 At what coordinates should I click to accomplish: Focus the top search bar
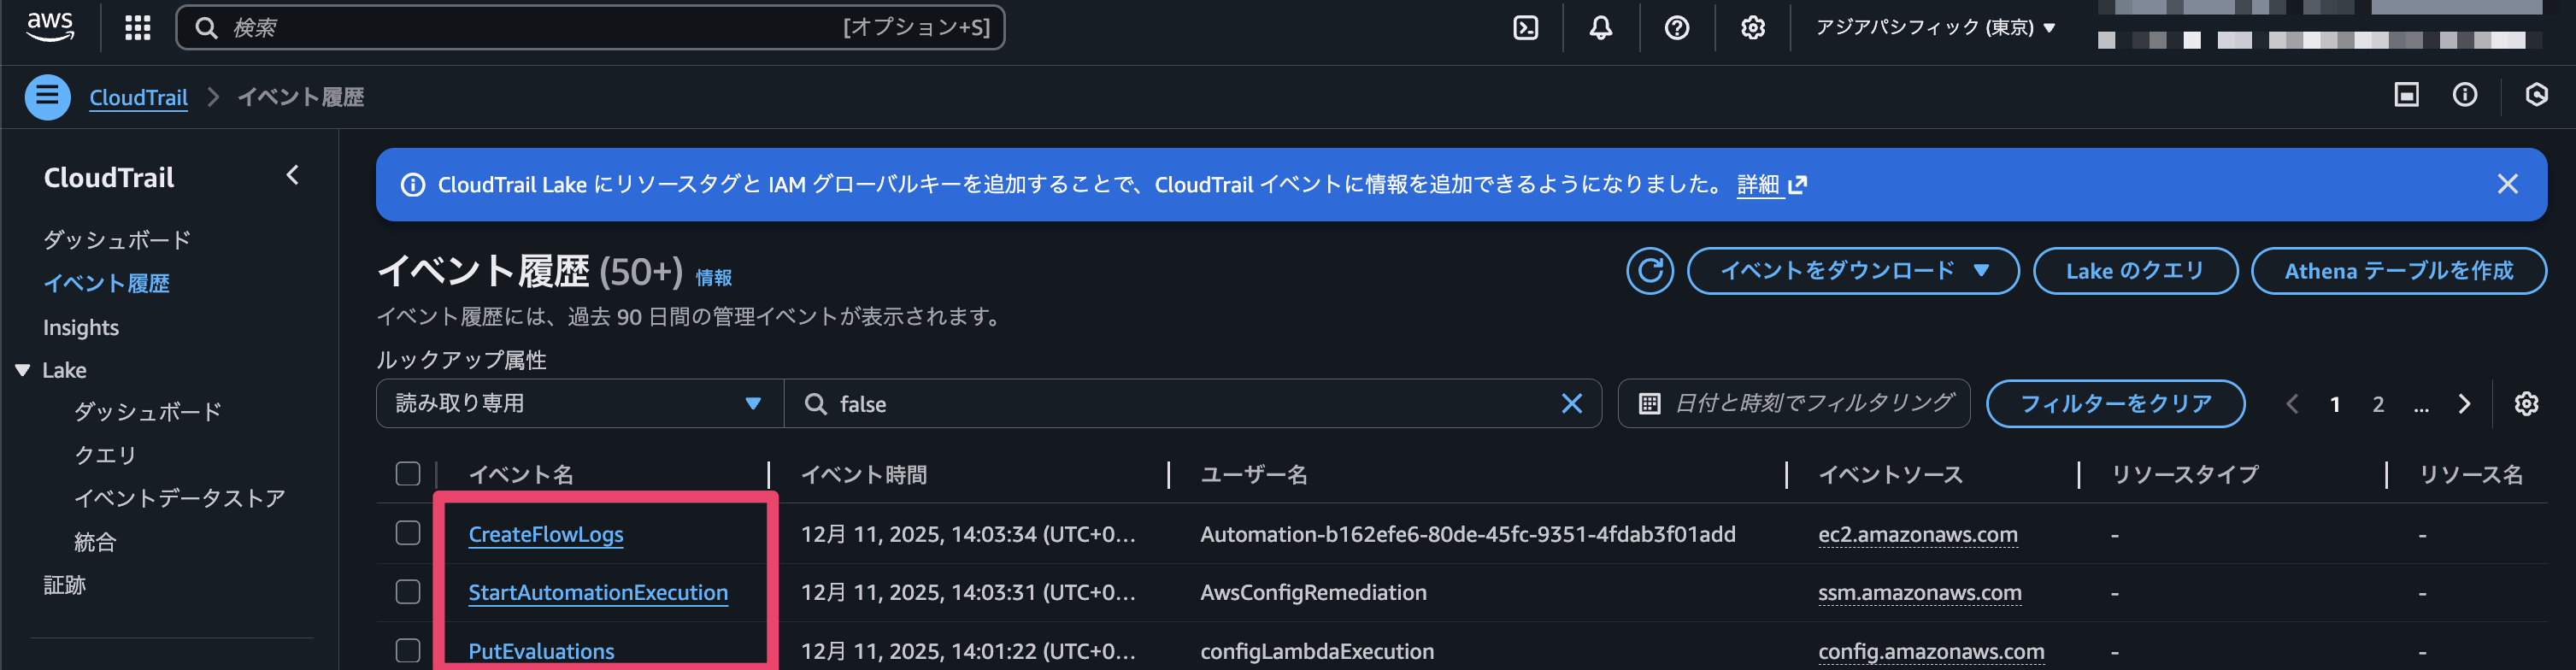coord(590,27)
